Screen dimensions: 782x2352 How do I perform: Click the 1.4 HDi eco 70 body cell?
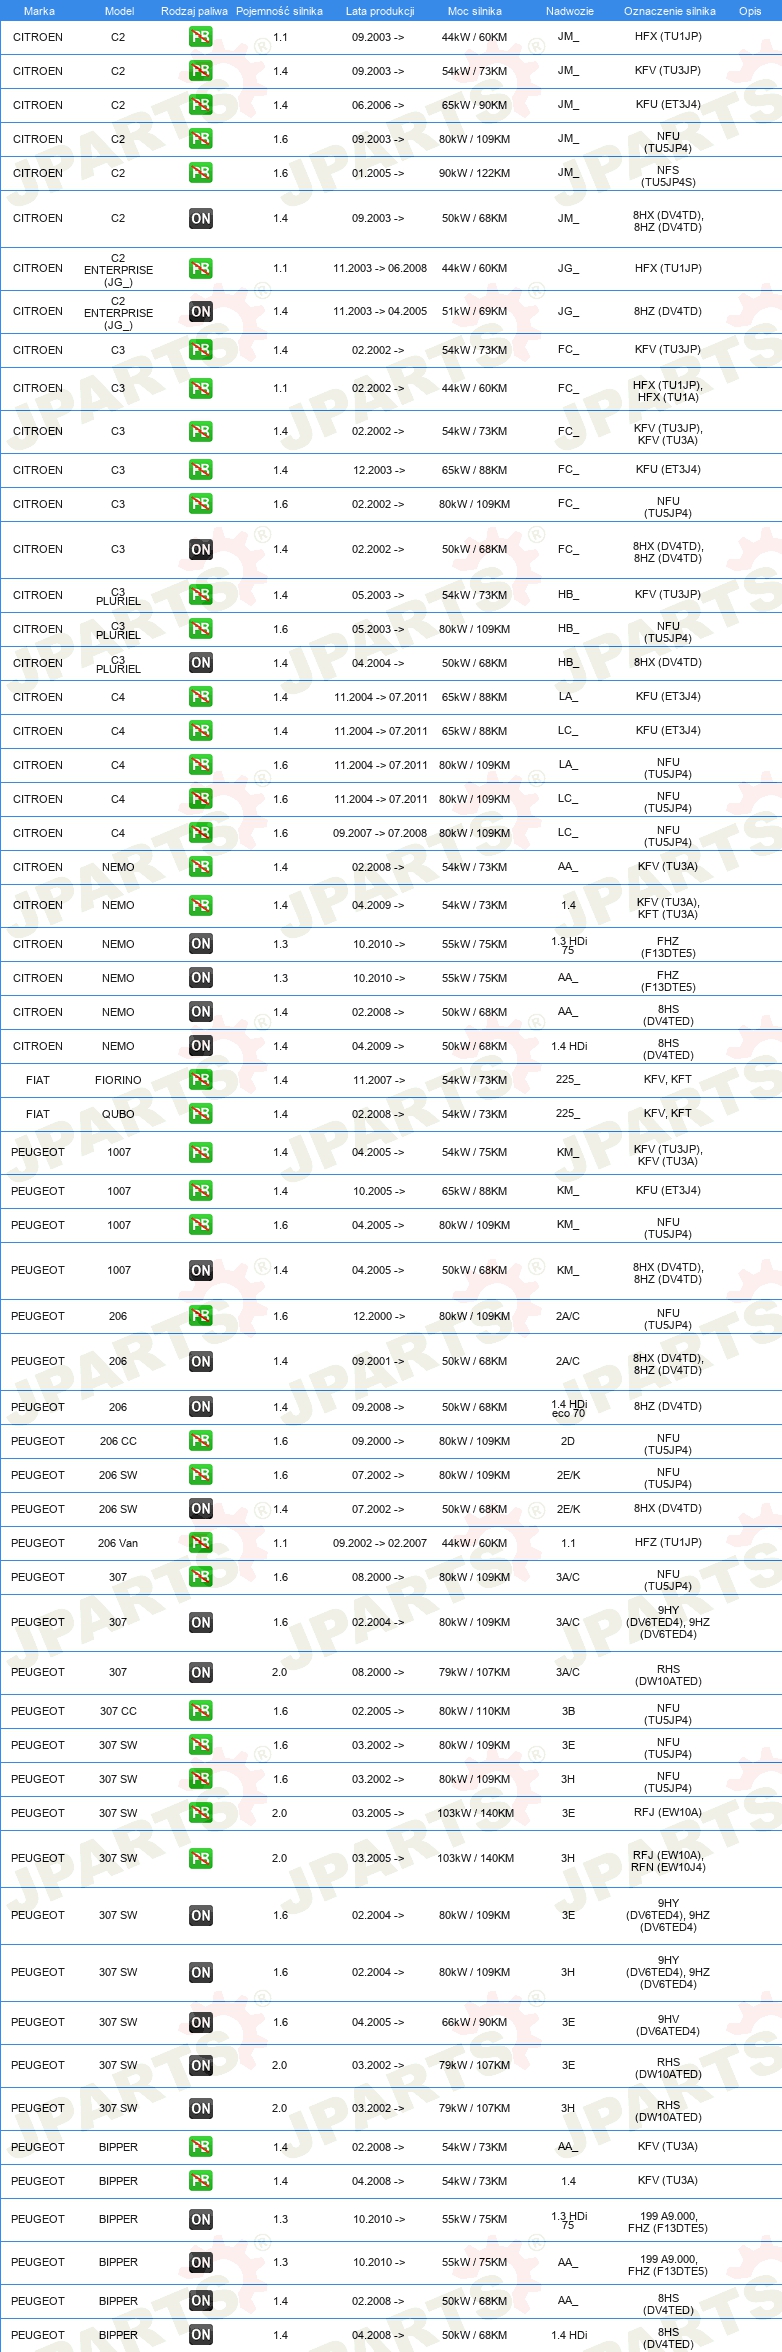point(569,1409)
